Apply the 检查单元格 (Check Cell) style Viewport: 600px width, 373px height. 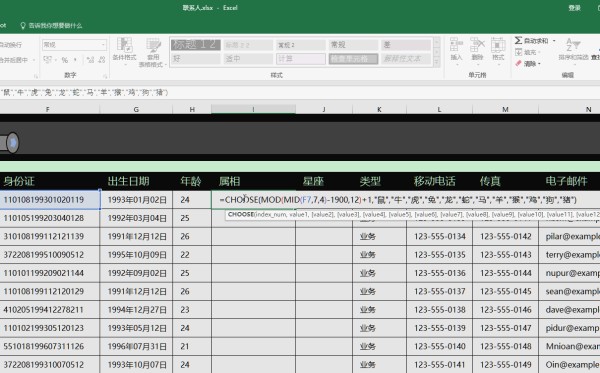353,59
